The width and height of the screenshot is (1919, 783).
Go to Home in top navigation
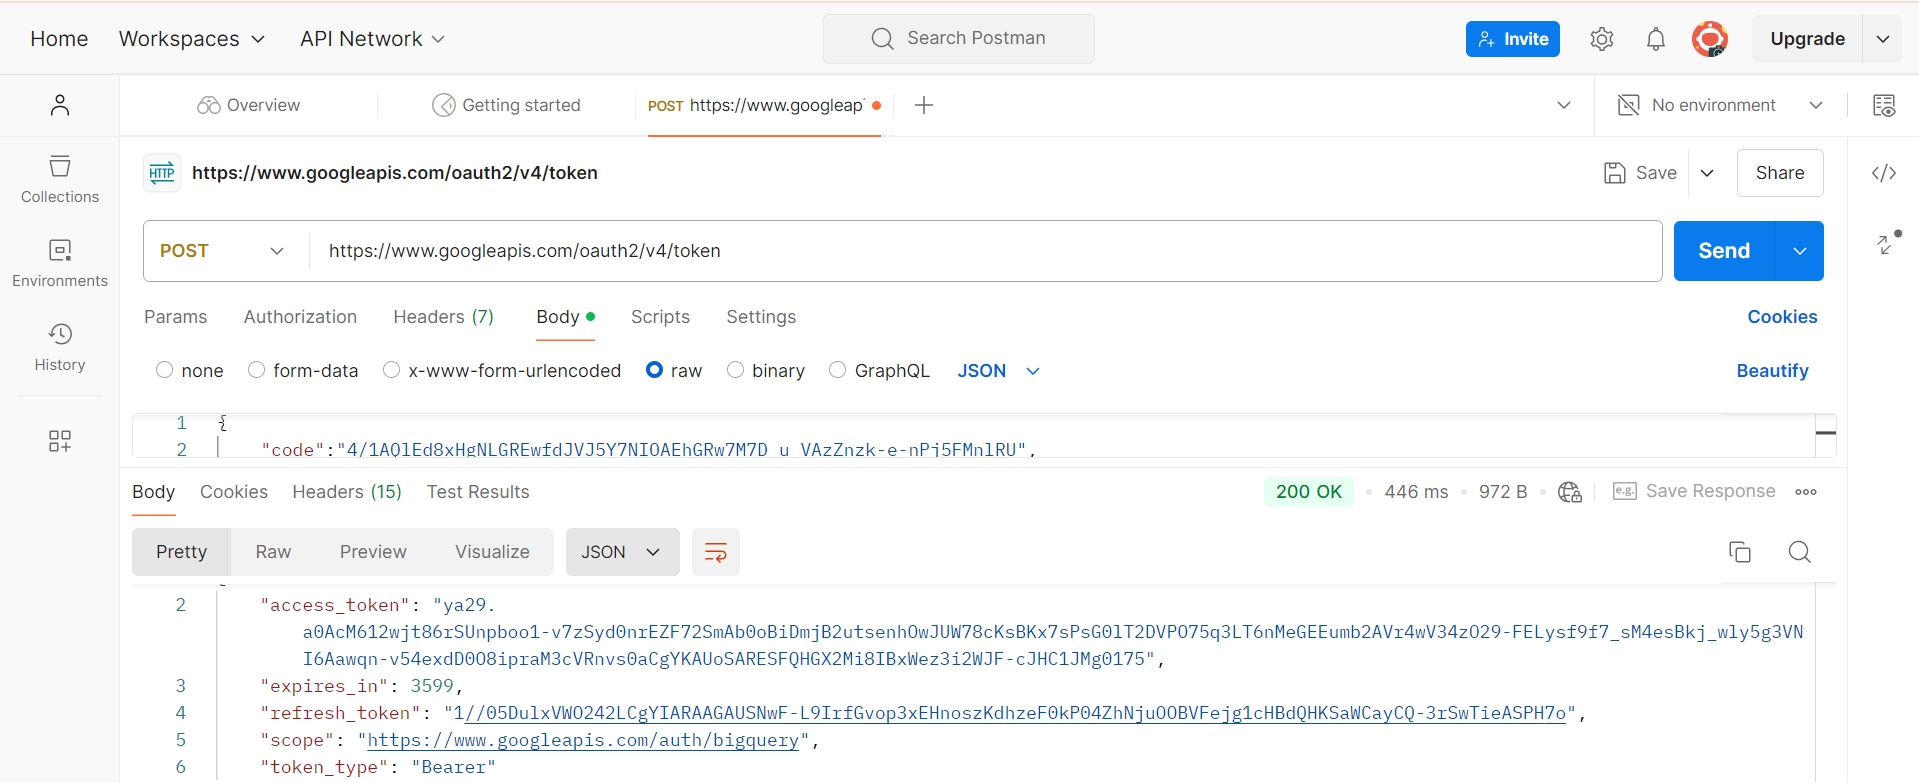[x=59, y=39]
